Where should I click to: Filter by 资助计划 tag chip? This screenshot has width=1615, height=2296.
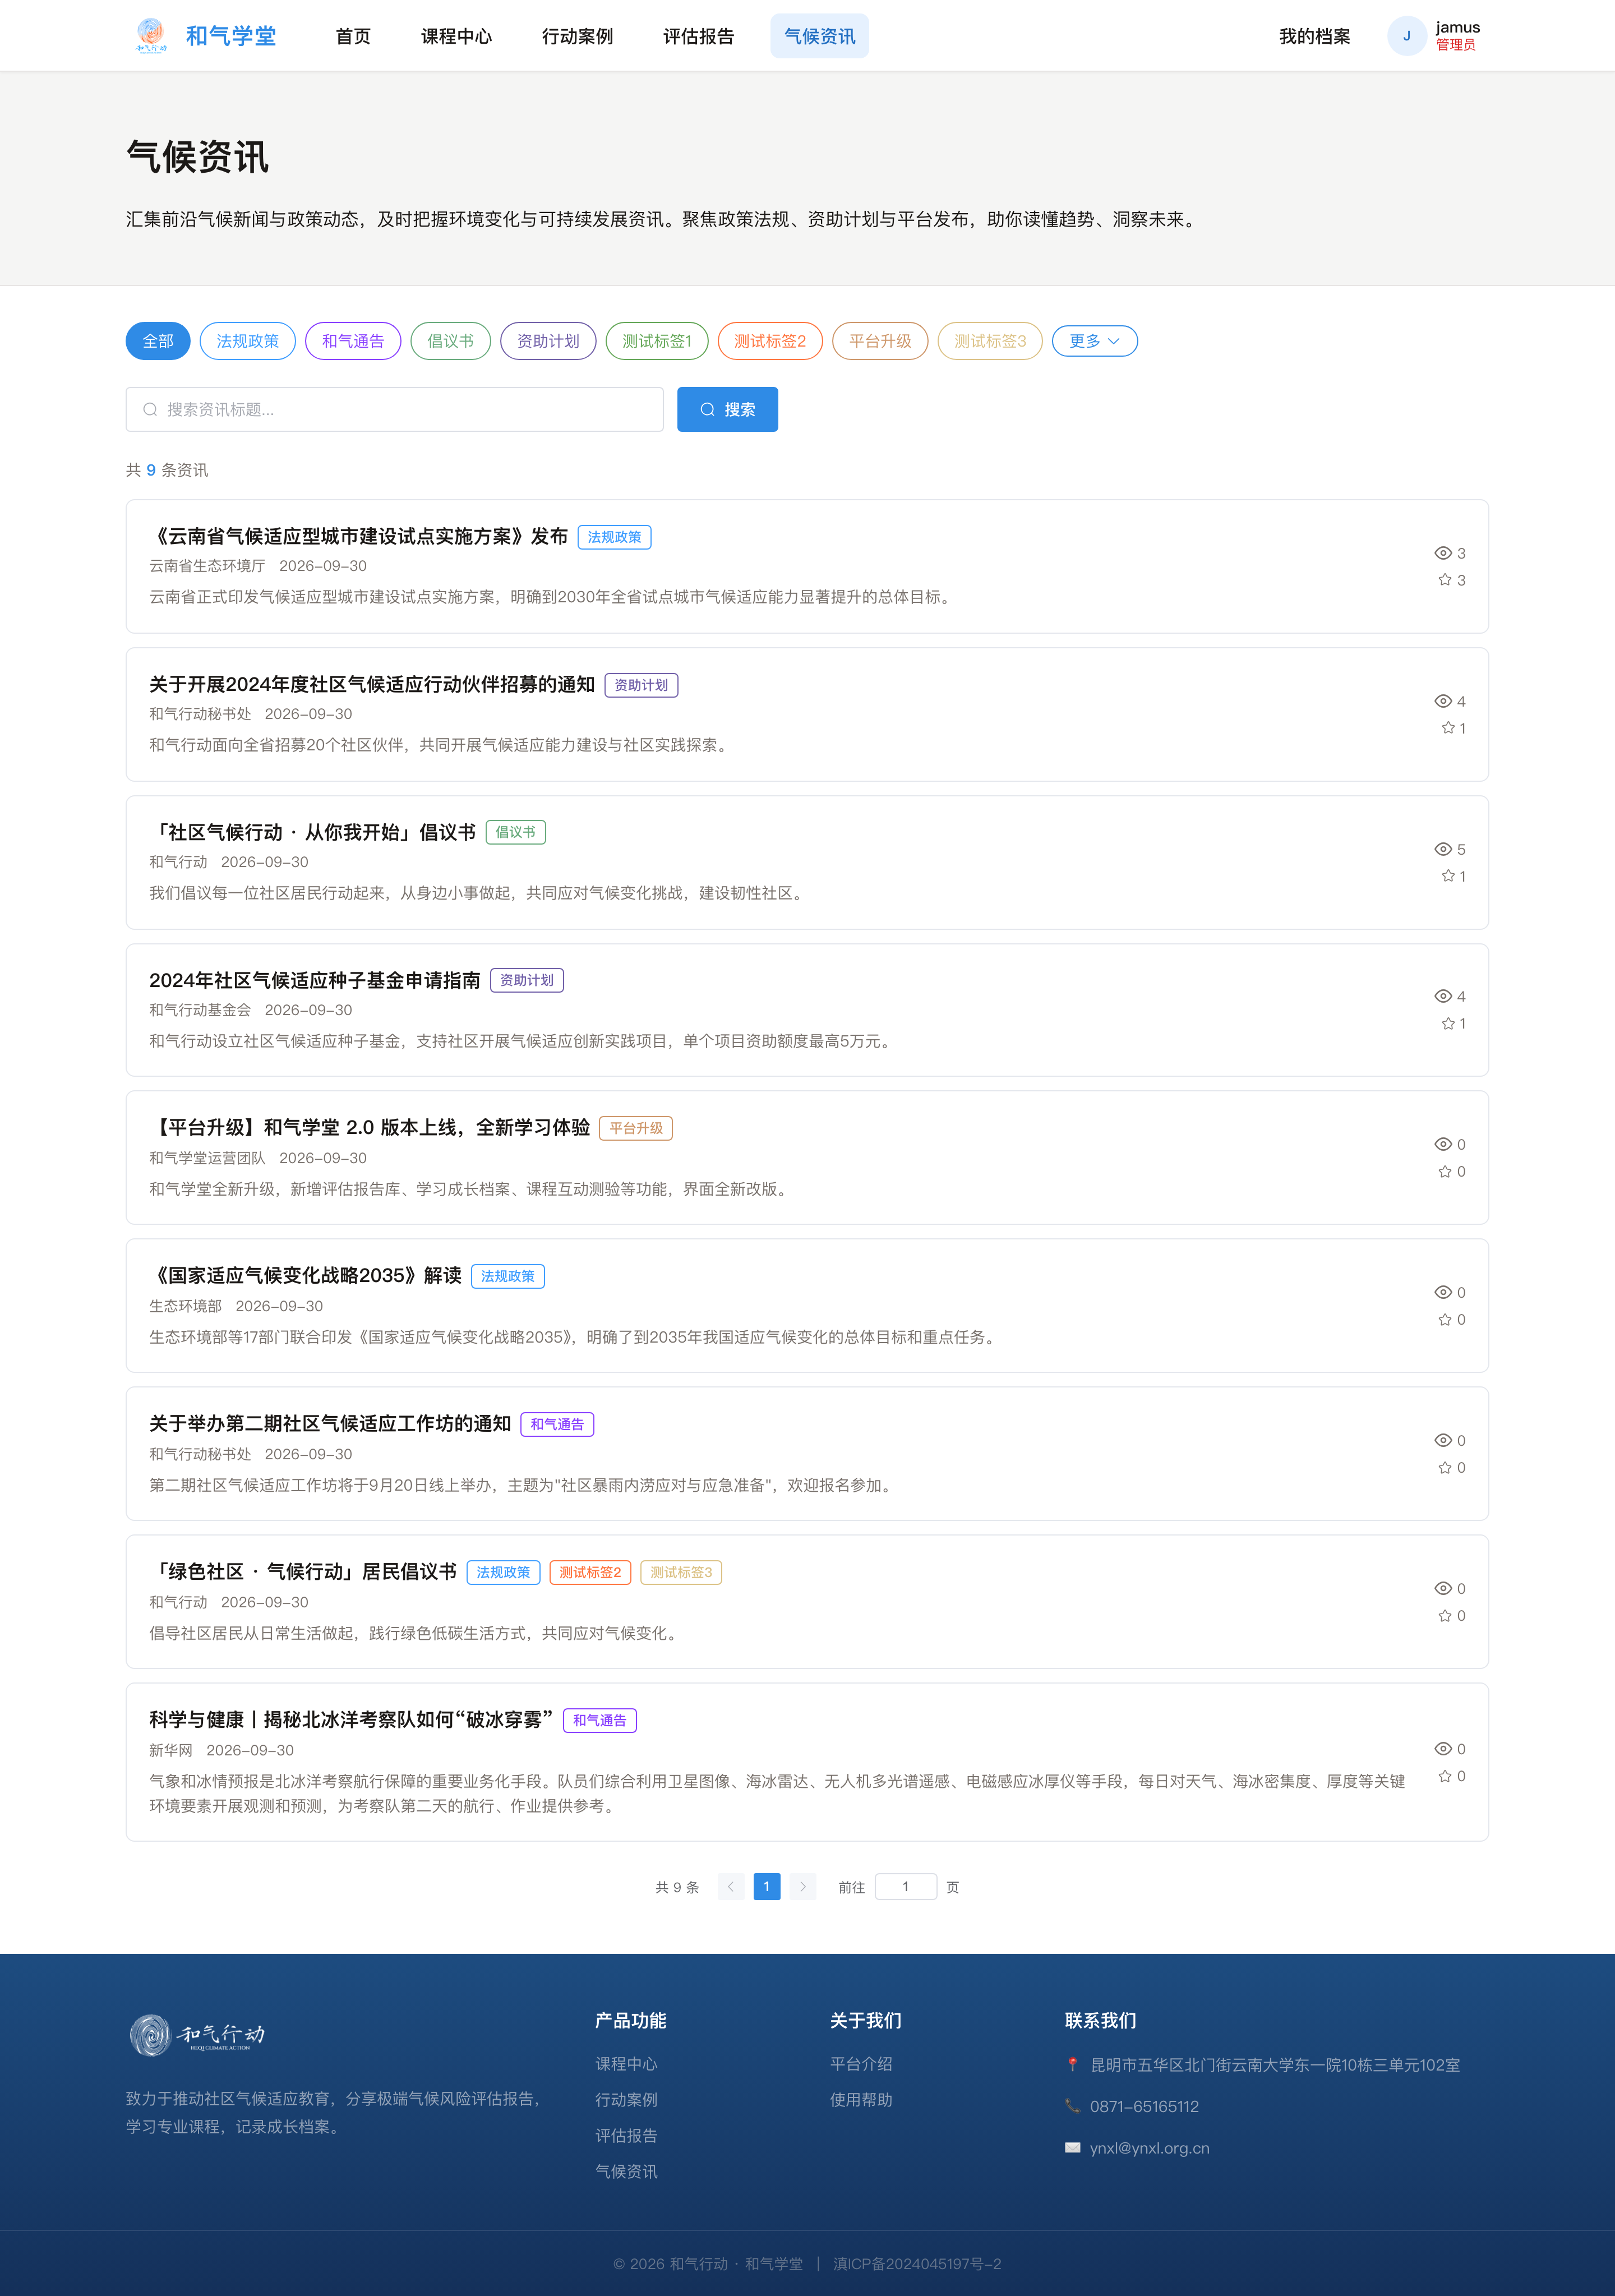(548, 341)
